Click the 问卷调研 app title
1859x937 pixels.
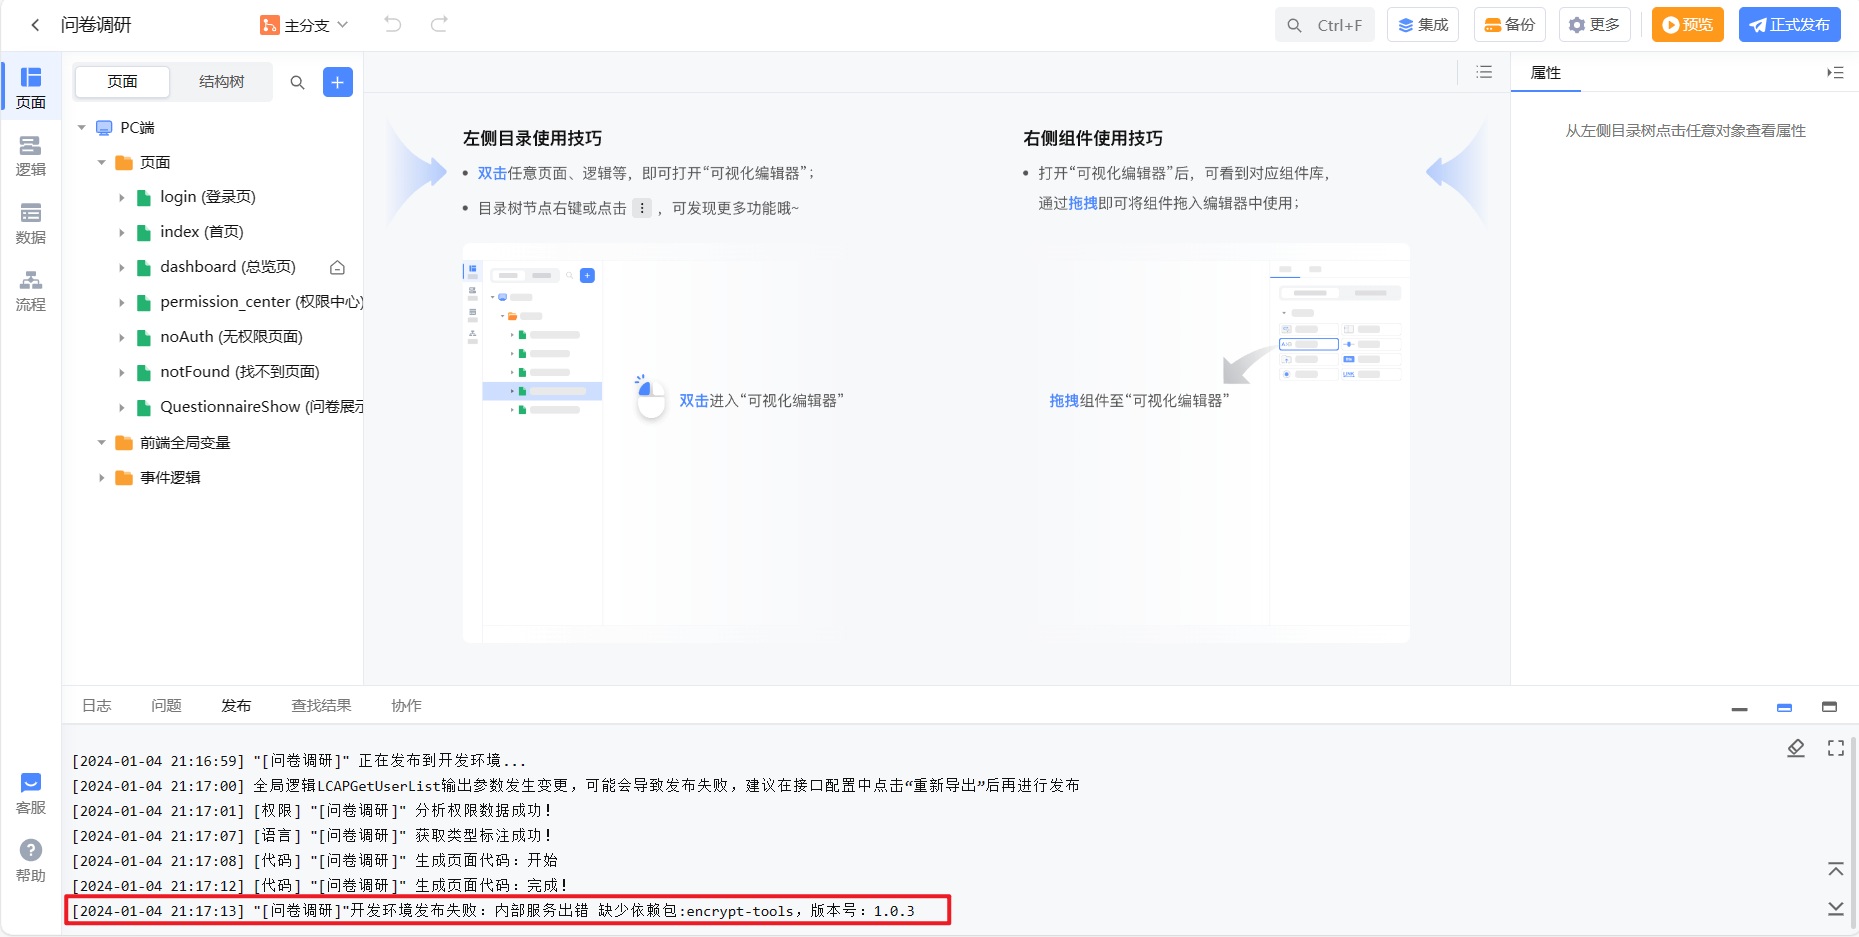click(96, 25)
